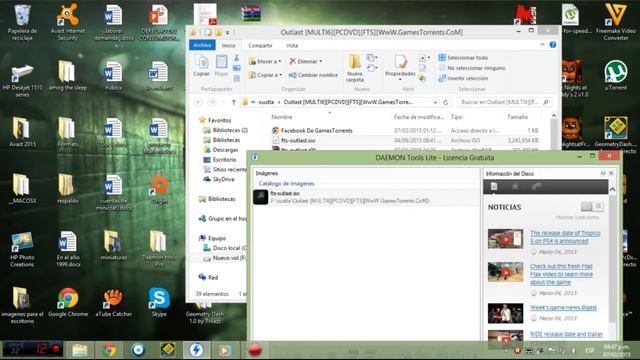Viewport: 640px width, 360px height.
Task: Open Mad Max video news link
Action: pyautogui.click(x=562, y=274)
